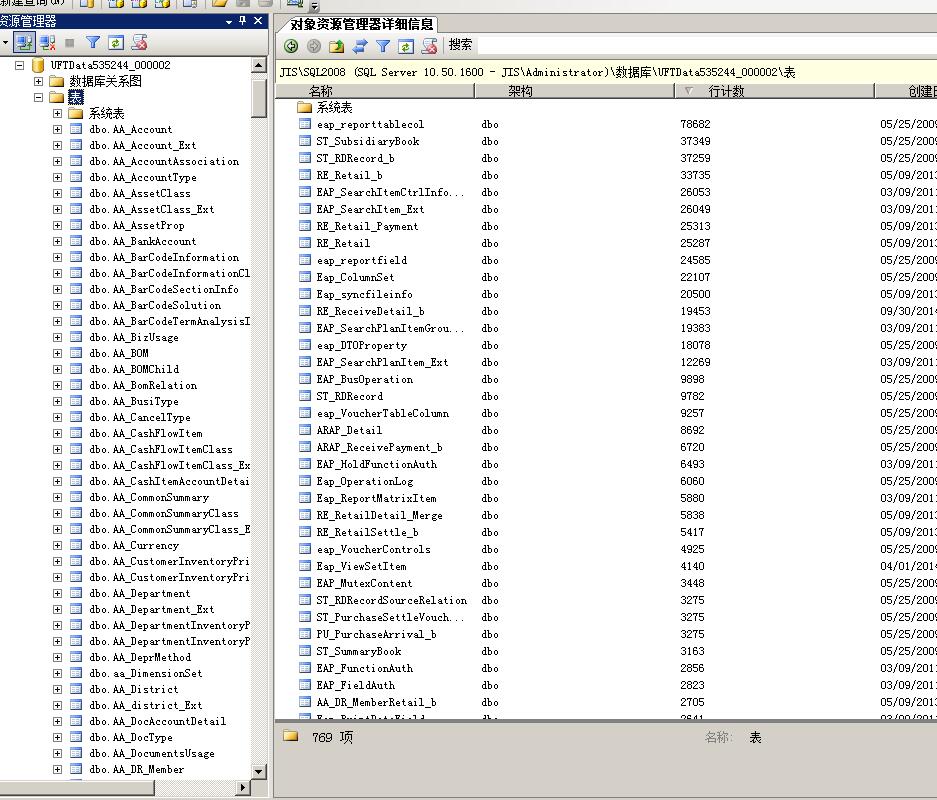The image size is (937, 800).
Task: Expand dbo.AA_BOM table node
Action: pyautogui.click(x=57, y=353)
